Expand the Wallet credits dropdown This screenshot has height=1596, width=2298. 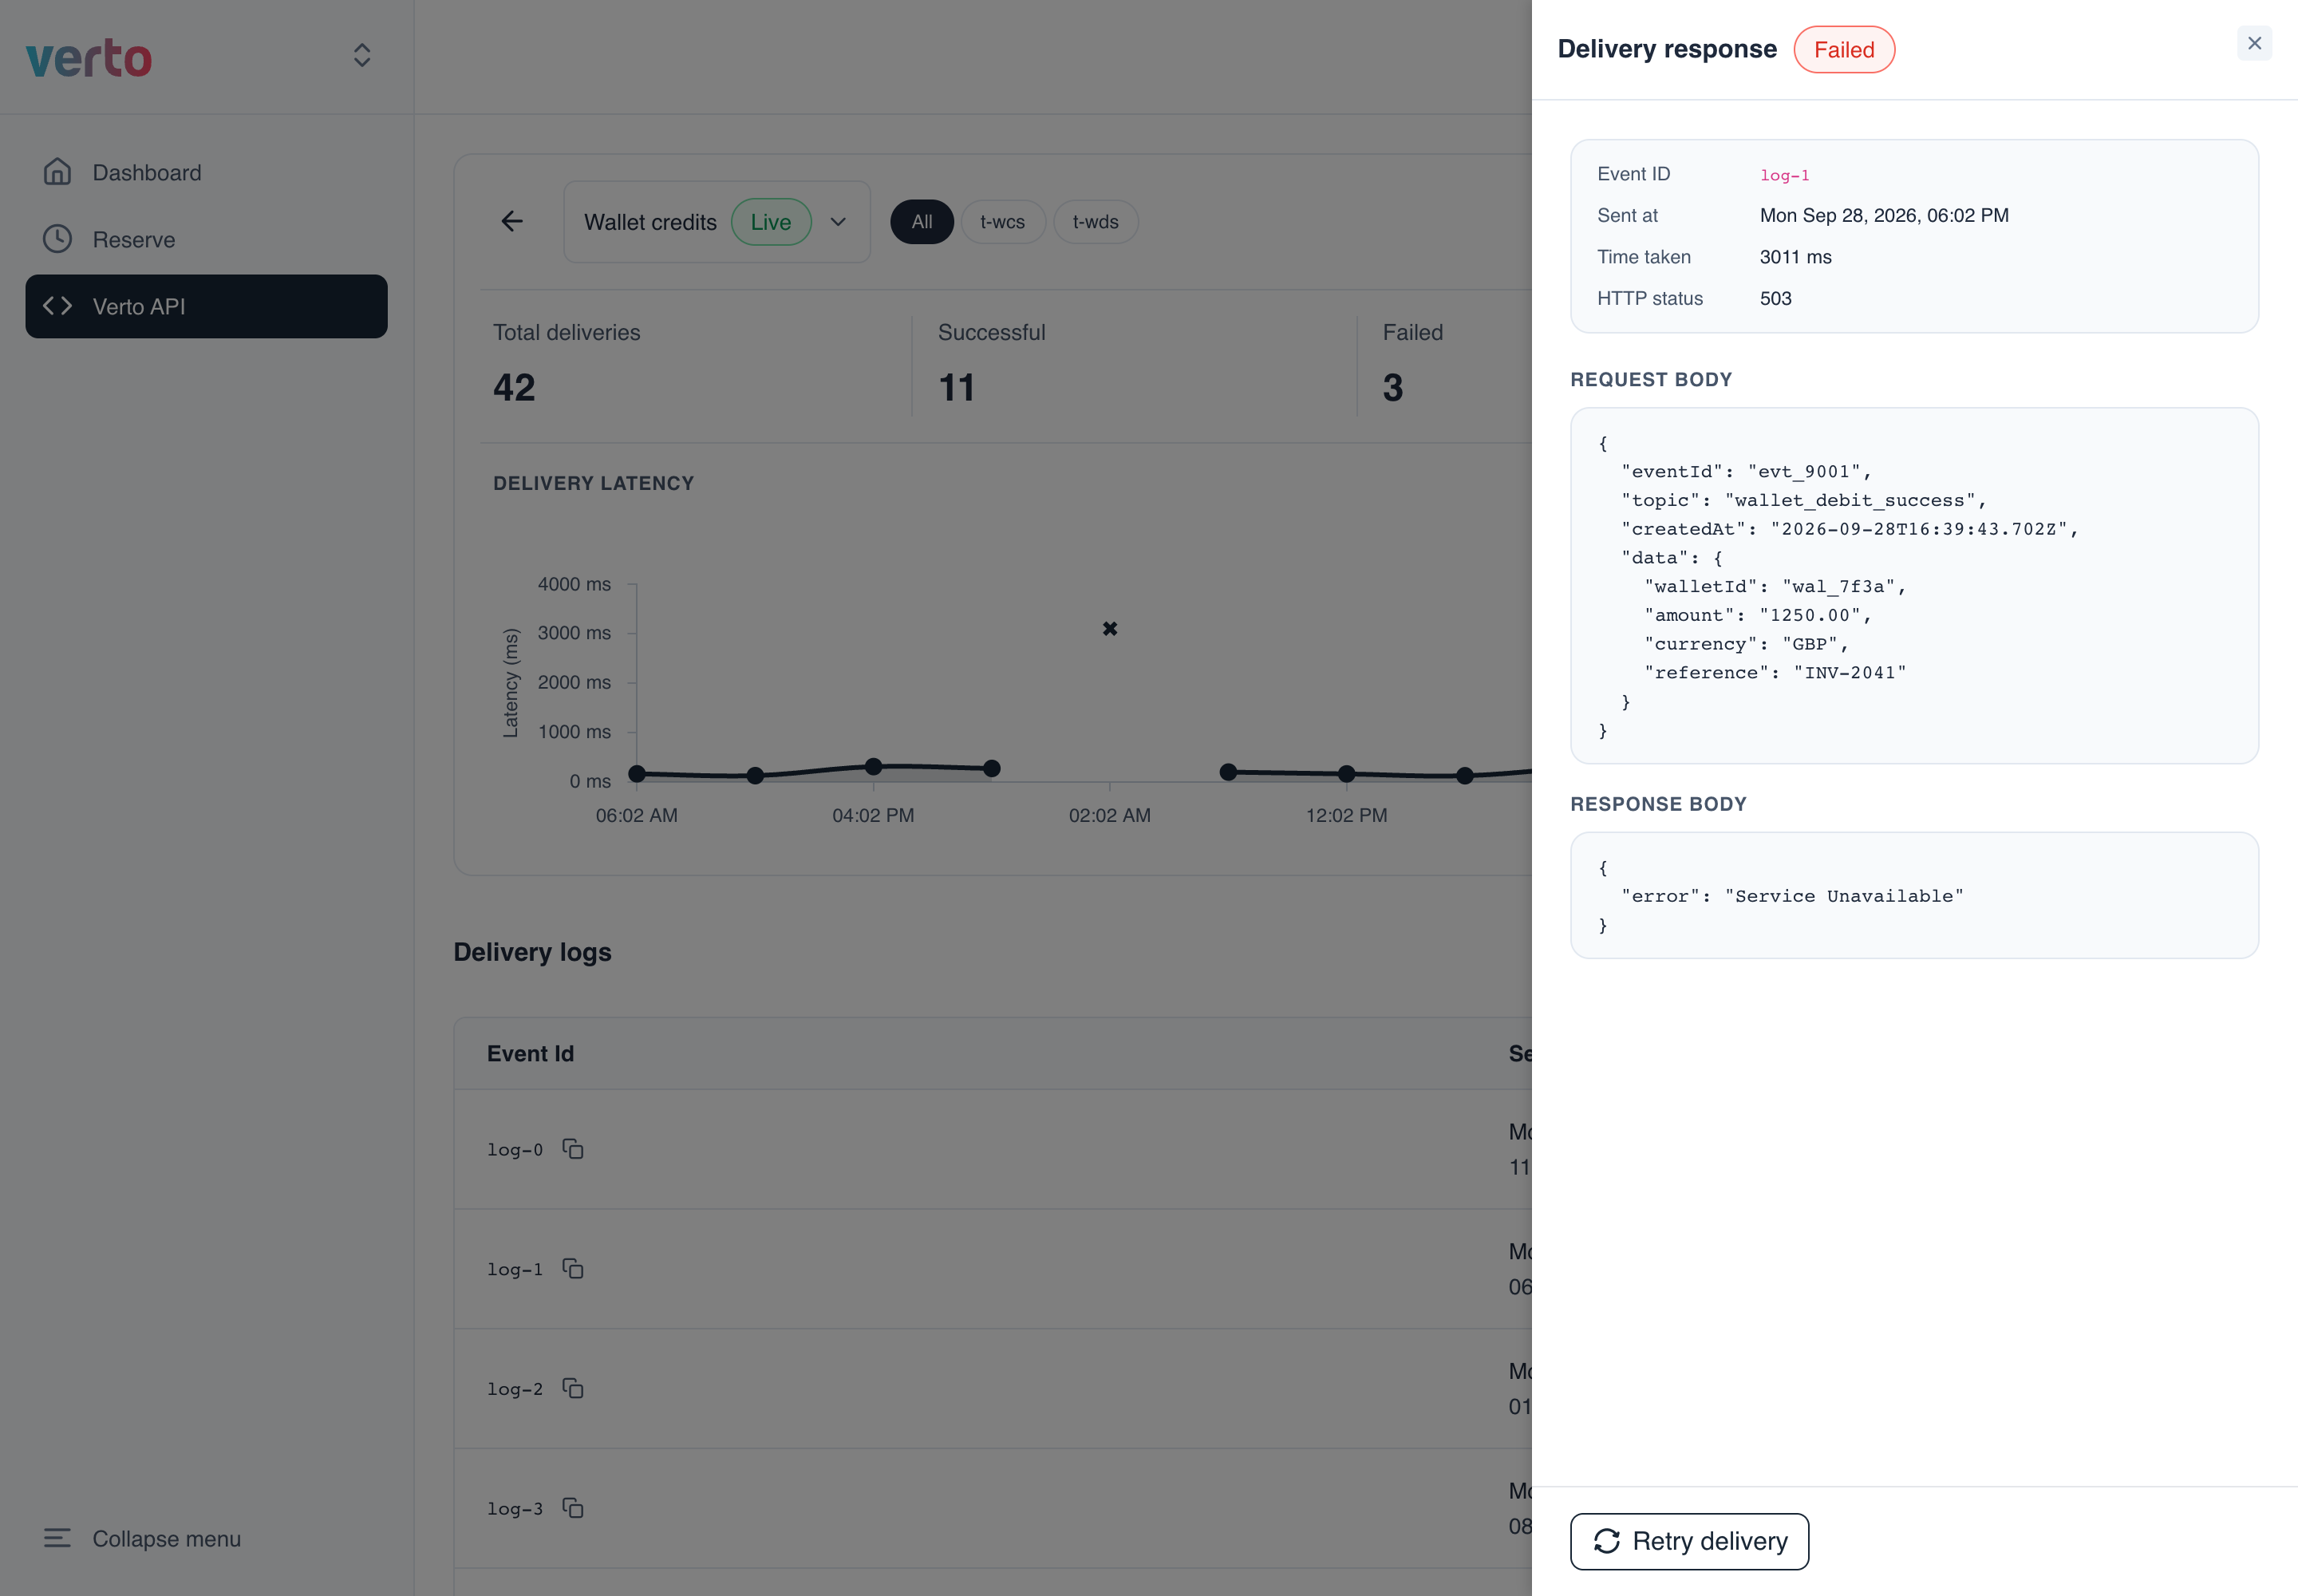point(716,222)
